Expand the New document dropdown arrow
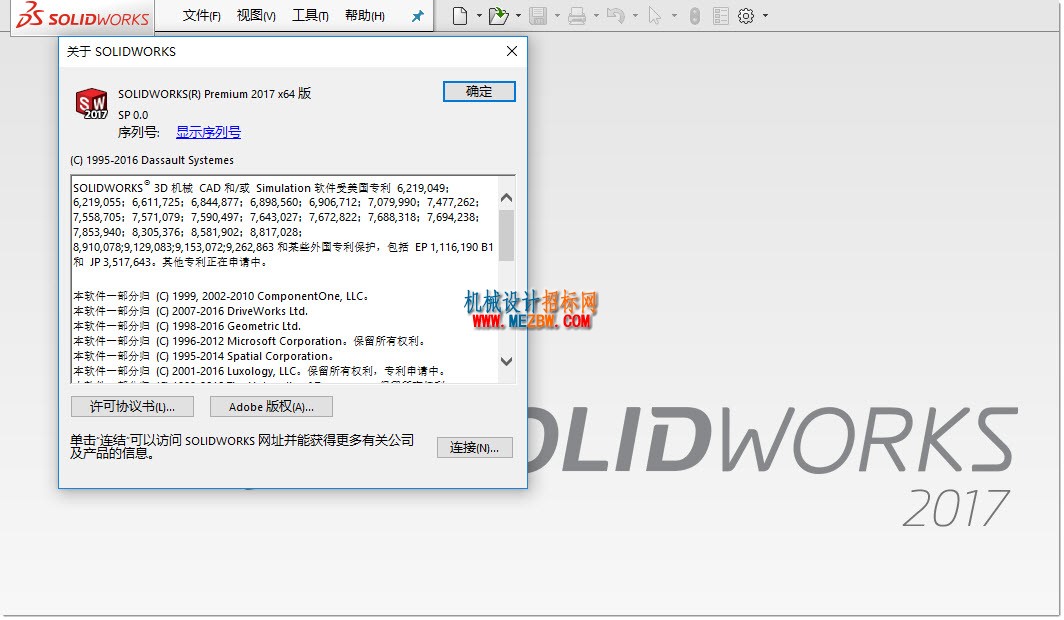The image size is (1064, 620). point(479,16)
